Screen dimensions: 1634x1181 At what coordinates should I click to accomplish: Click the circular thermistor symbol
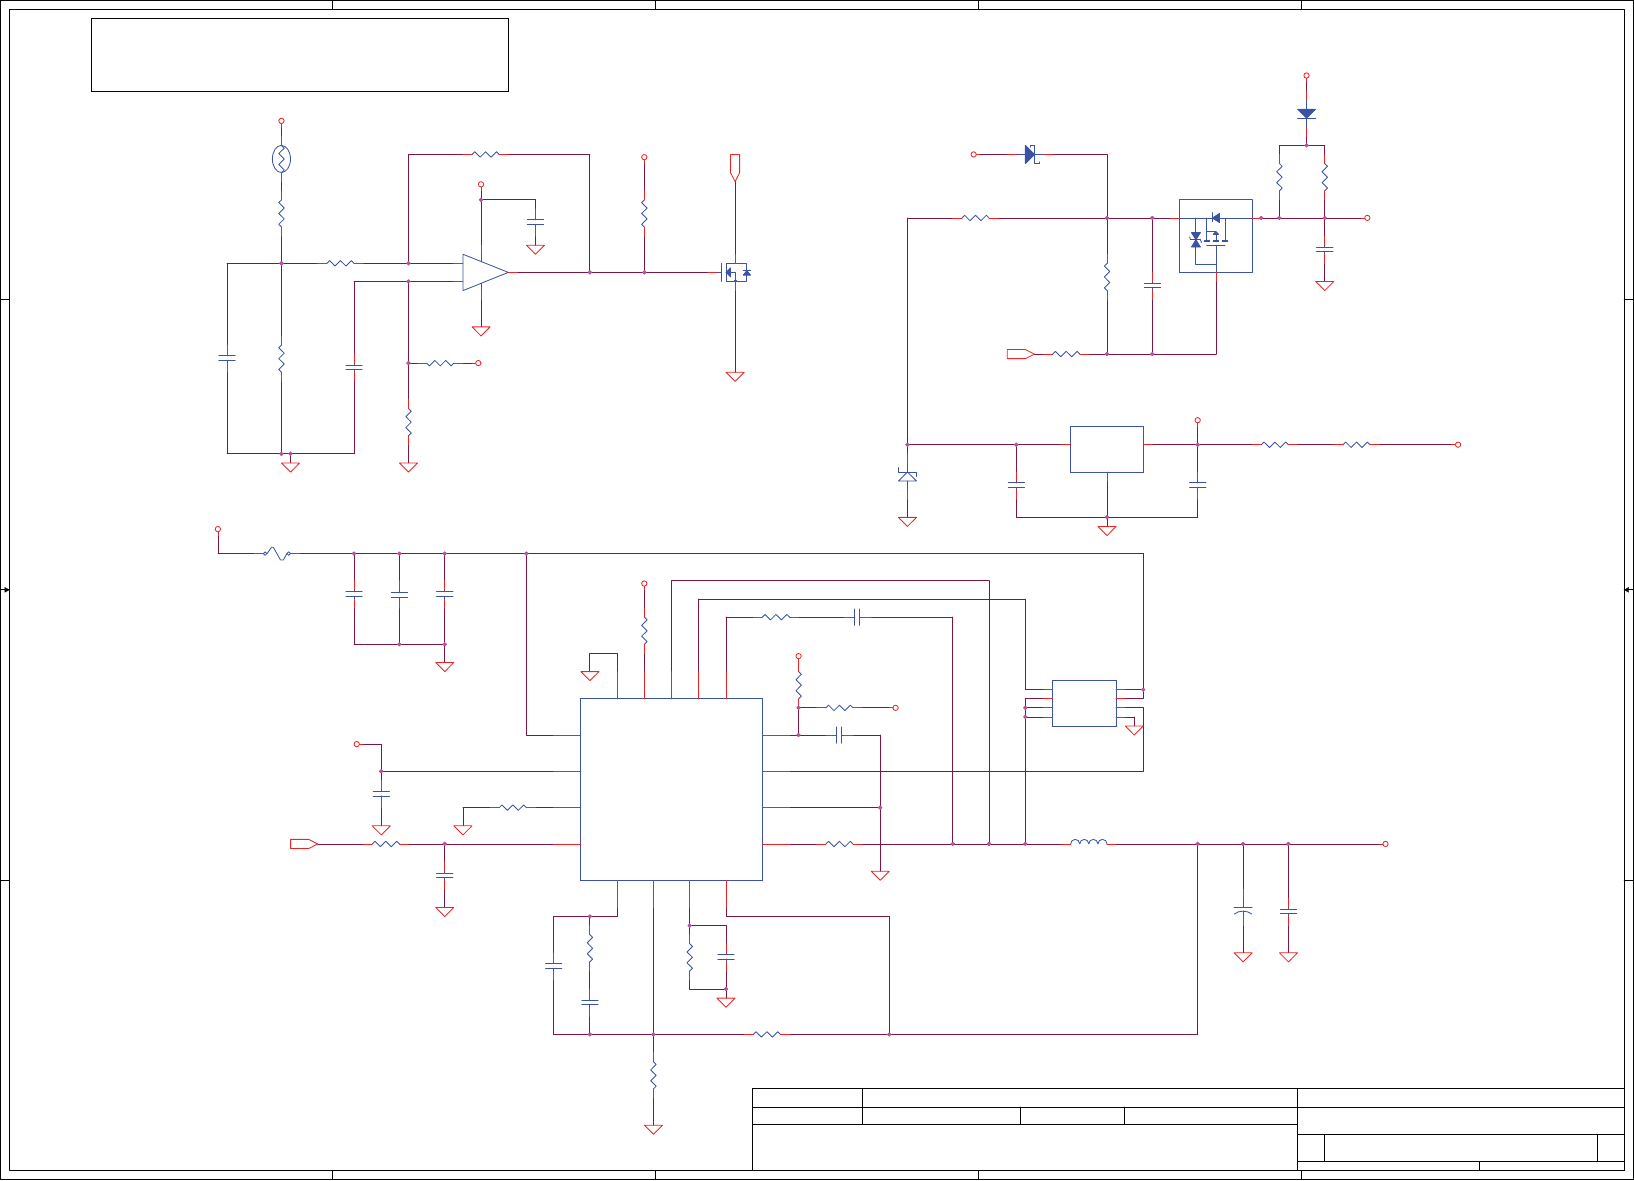click(281, 158)
